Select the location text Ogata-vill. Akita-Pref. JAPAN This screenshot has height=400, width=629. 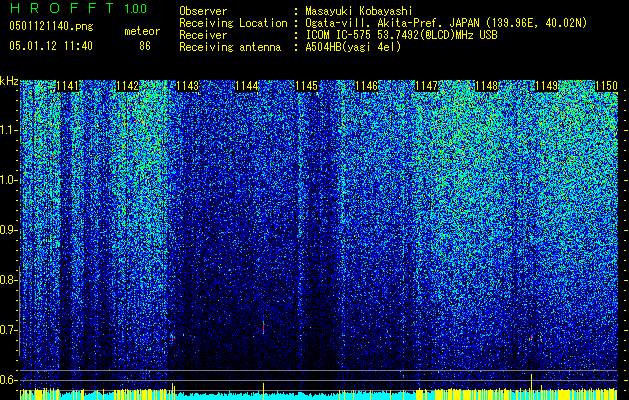tap(392, 23)
